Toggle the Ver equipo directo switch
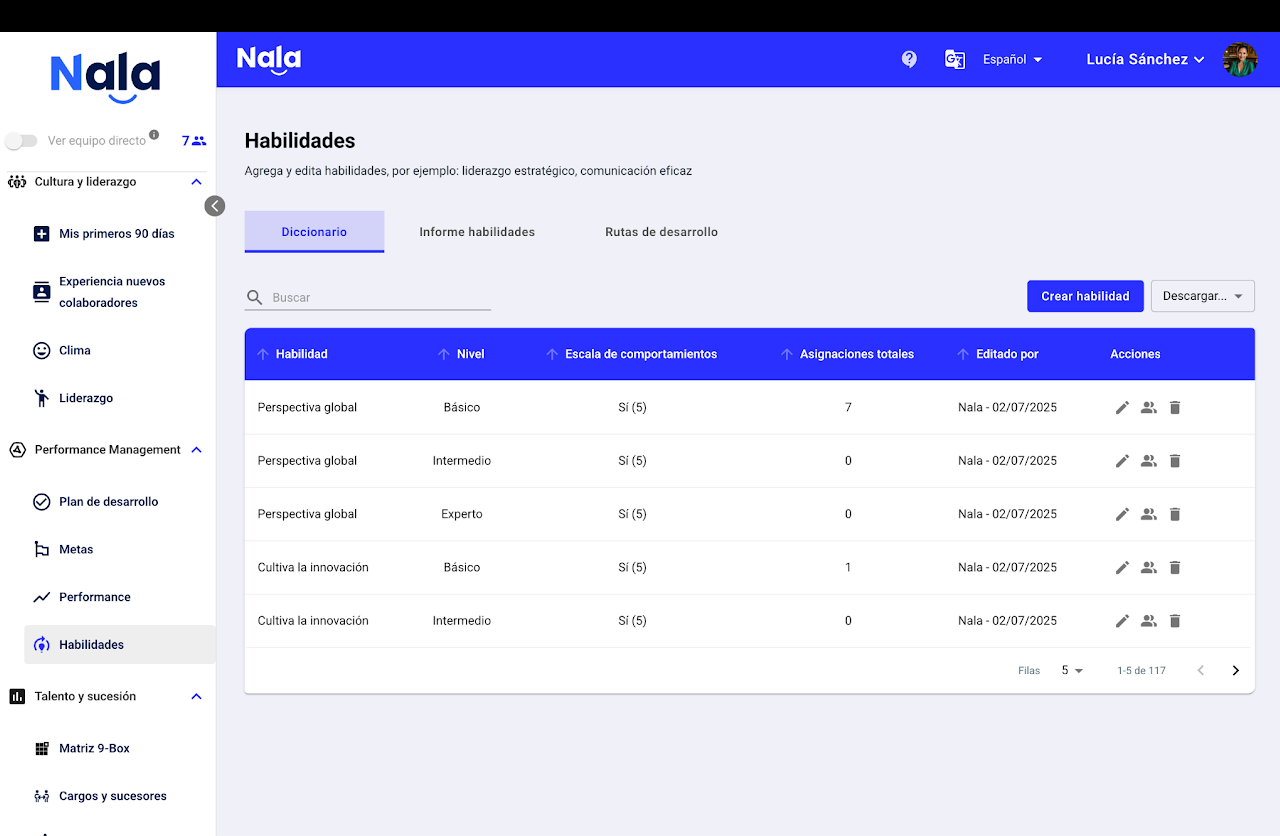Screen dimensions: 1280x836 pyautogui.click(x=21, y=141)
